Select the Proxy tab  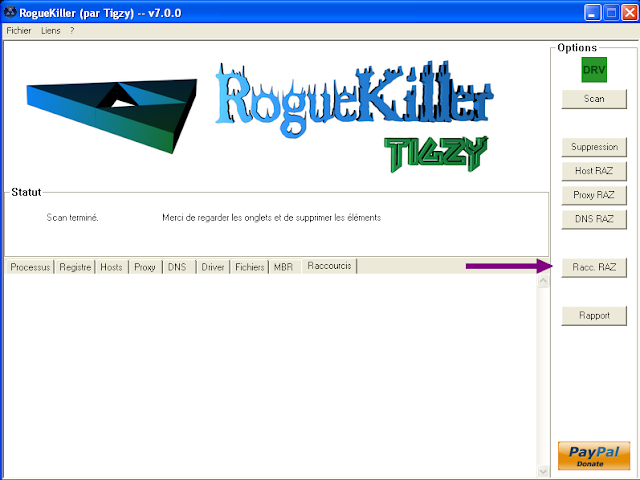145,267
